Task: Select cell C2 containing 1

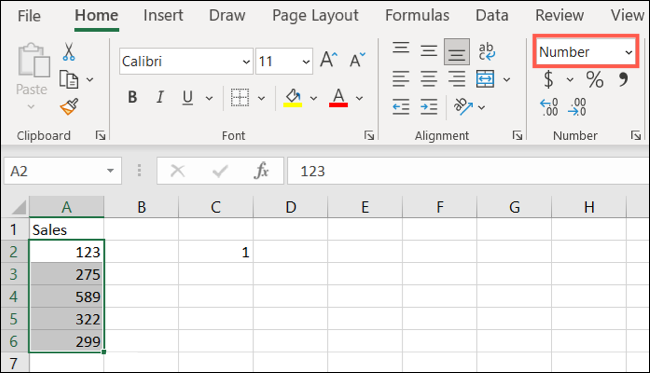Action: point(216,252)
